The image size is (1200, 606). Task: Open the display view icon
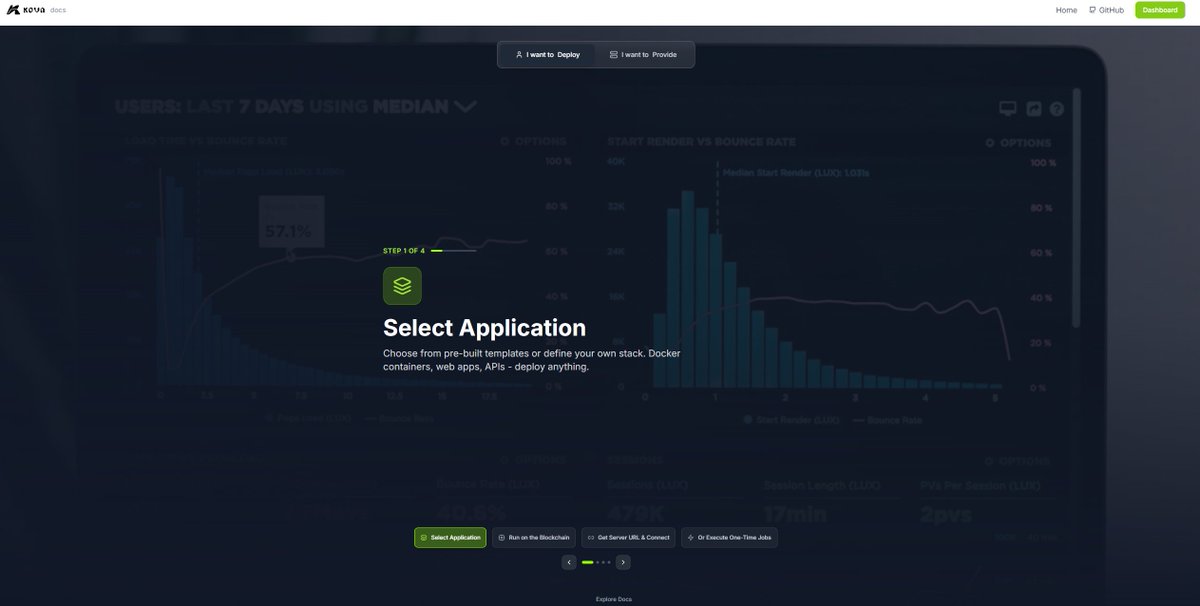1008,106
